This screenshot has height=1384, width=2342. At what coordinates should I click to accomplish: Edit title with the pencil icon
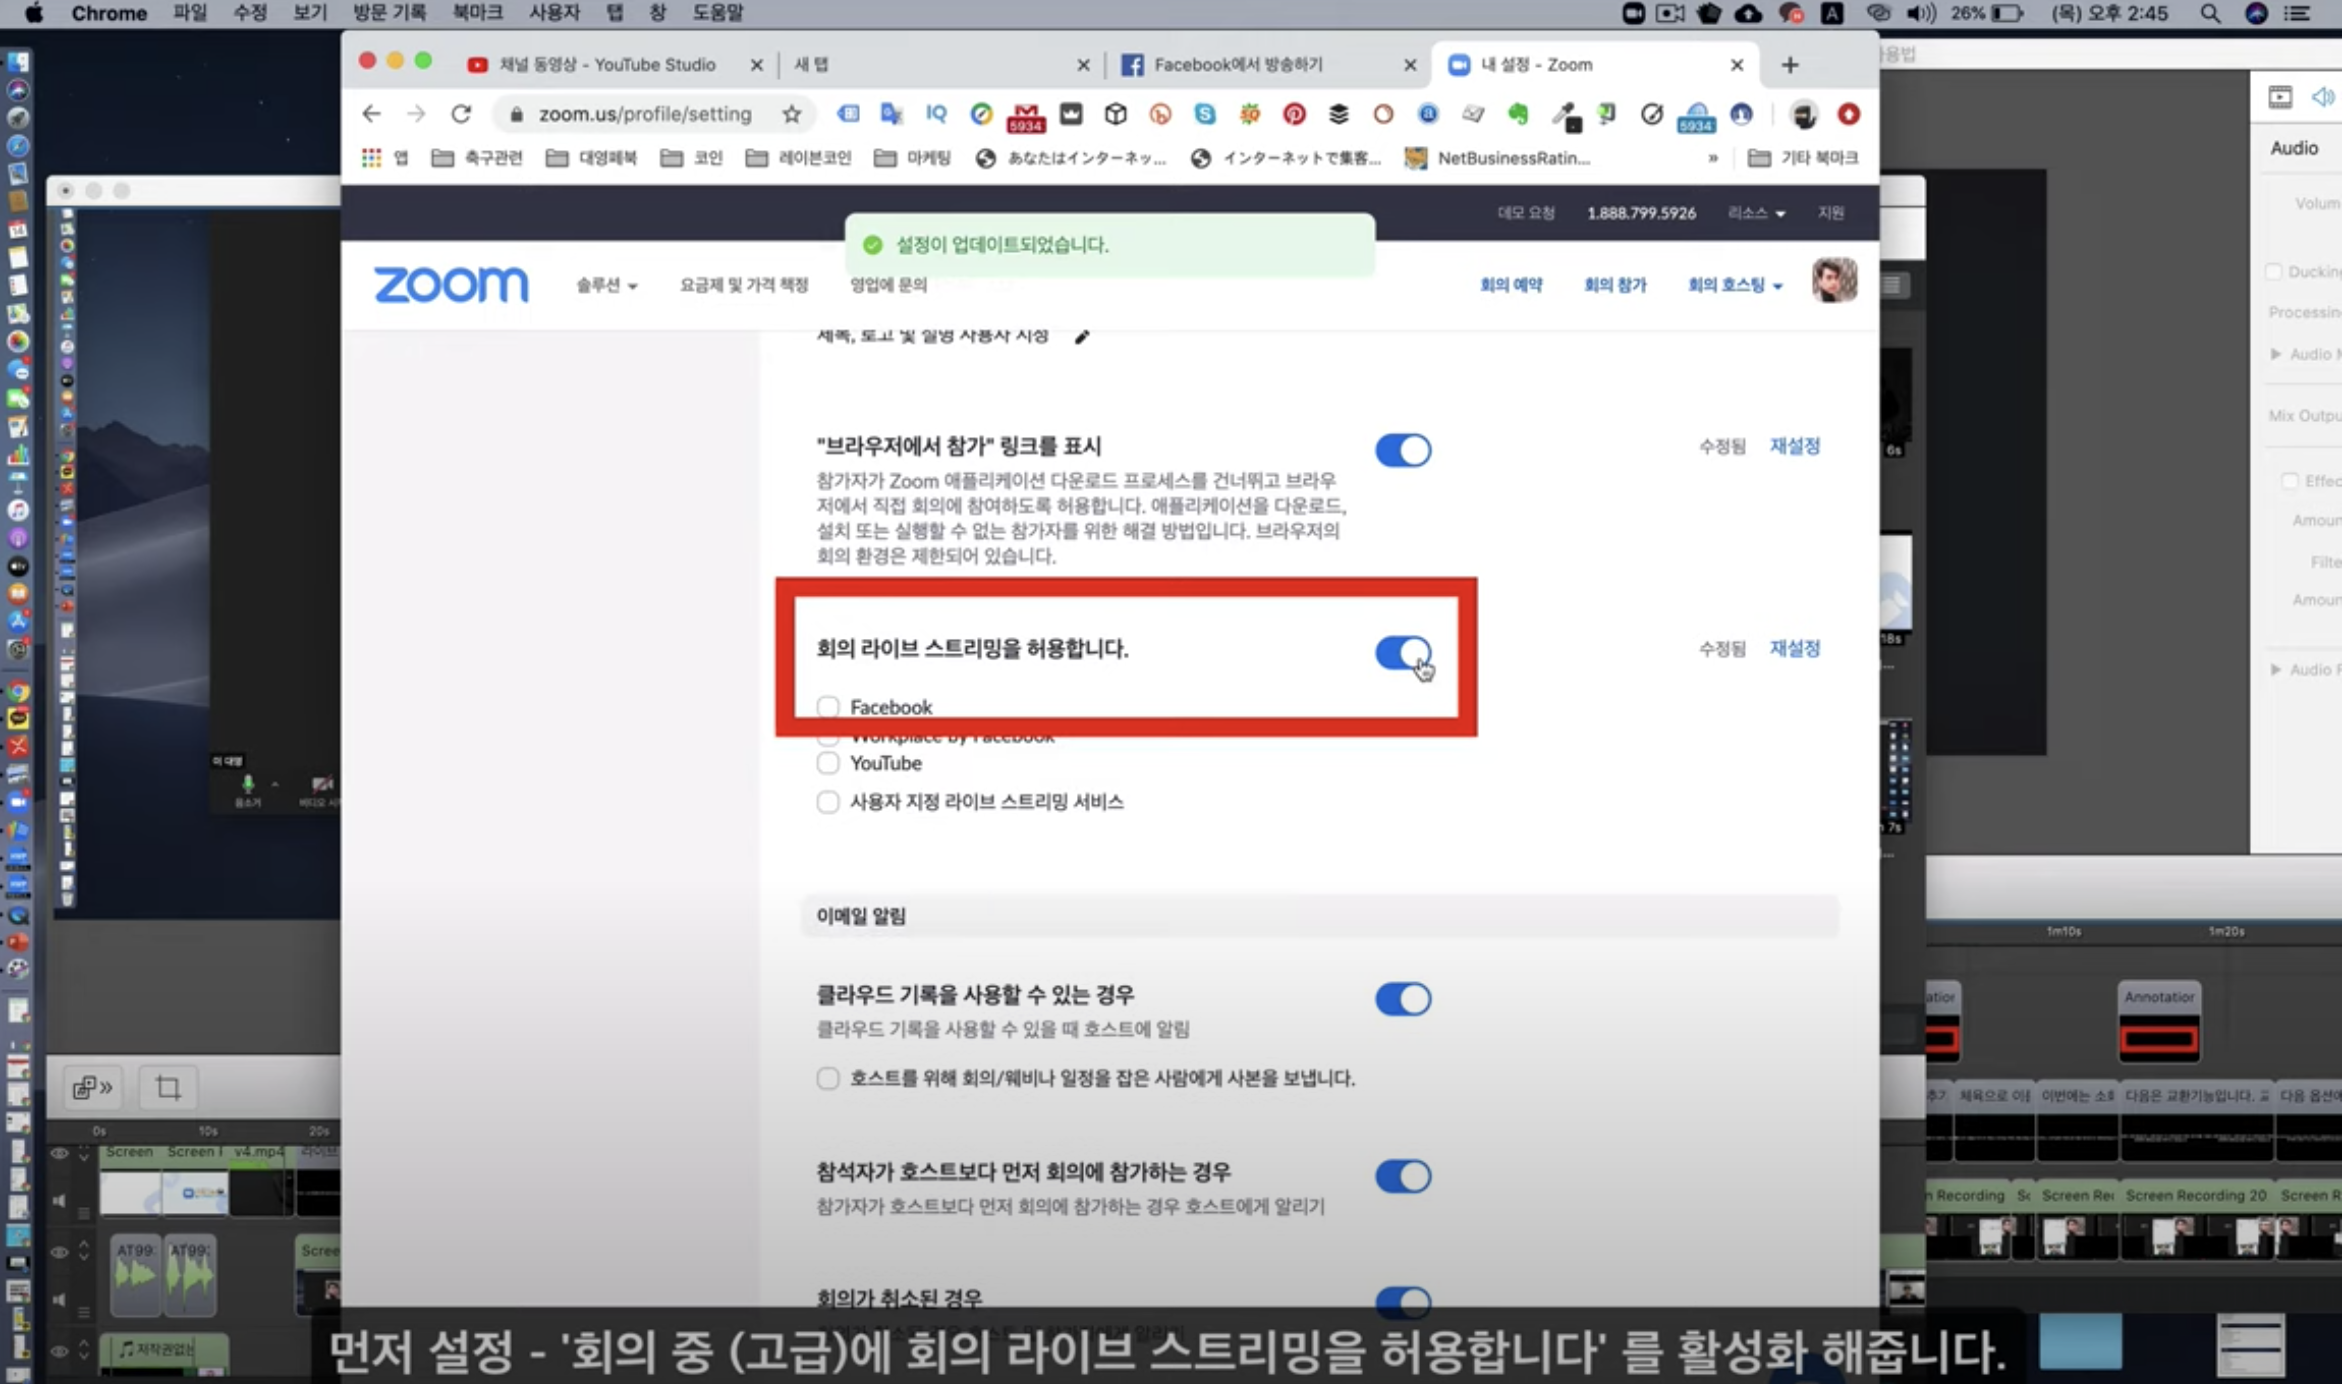pyautogui.click(x=1081, y=337)
